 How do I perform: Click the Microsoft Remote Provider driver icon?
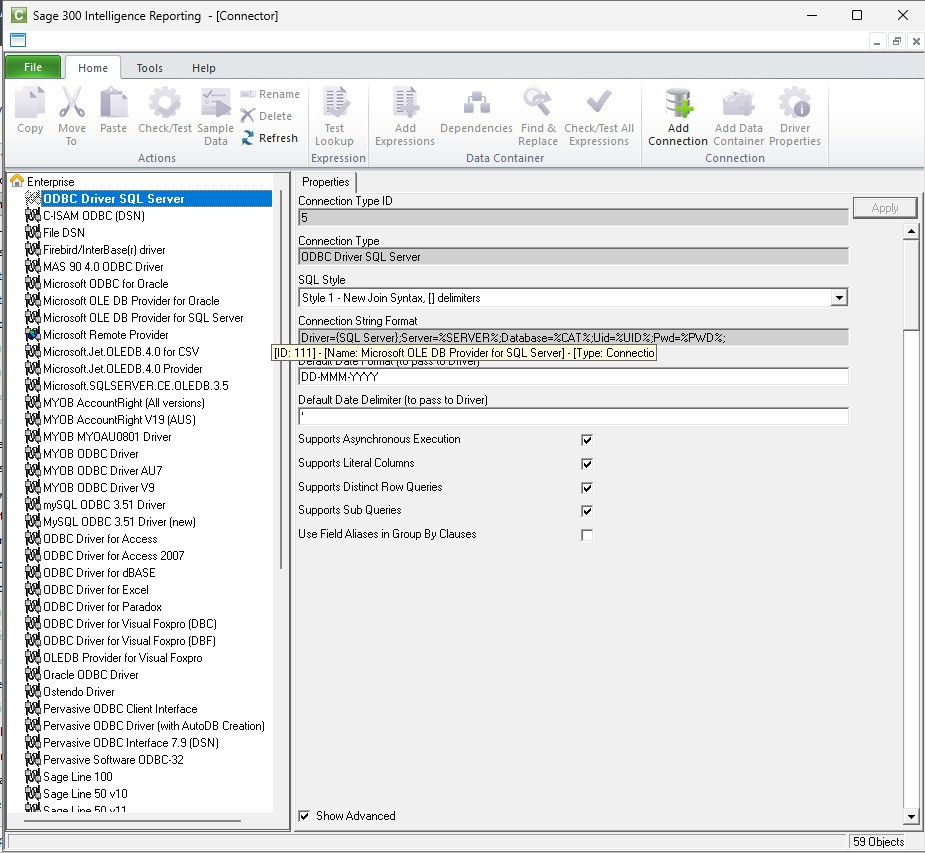pos(33,334)
